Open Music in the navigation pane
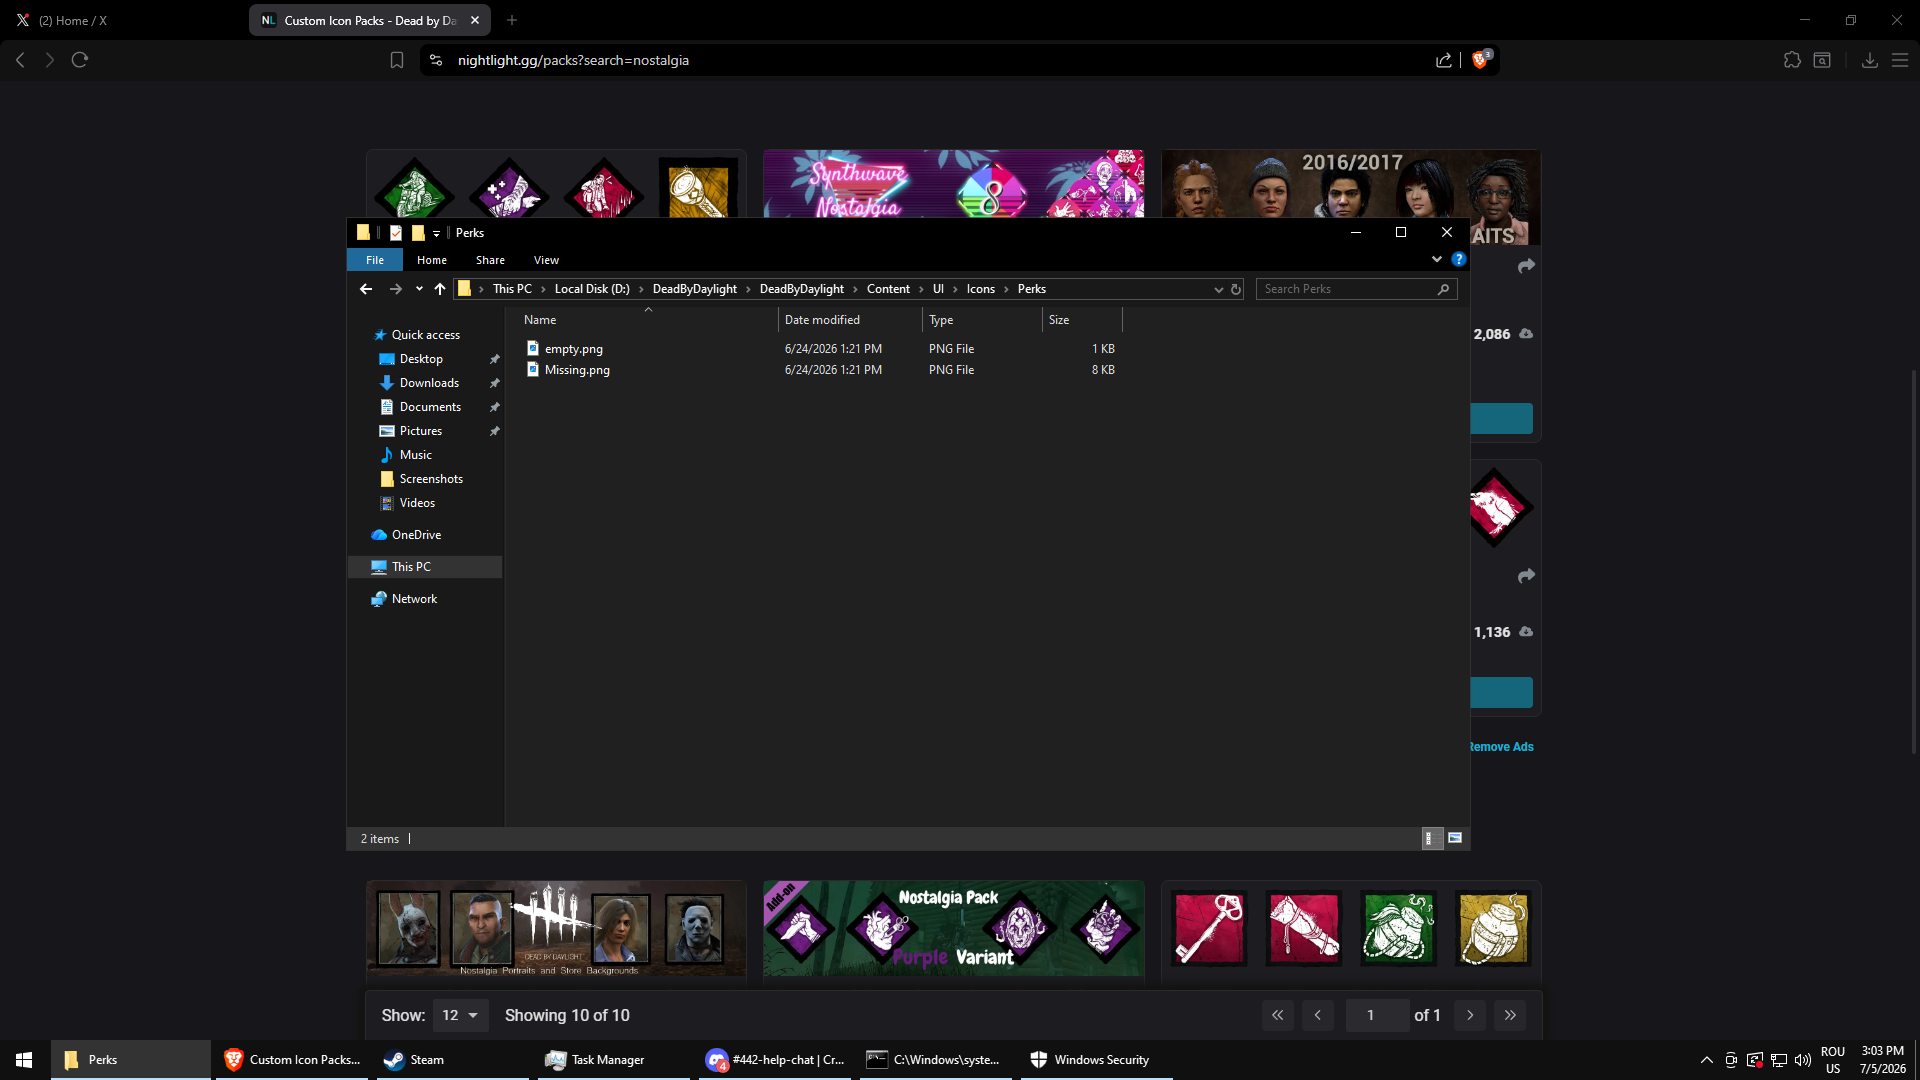This screenshot has height=1080, width=1920. click(416, 455)
